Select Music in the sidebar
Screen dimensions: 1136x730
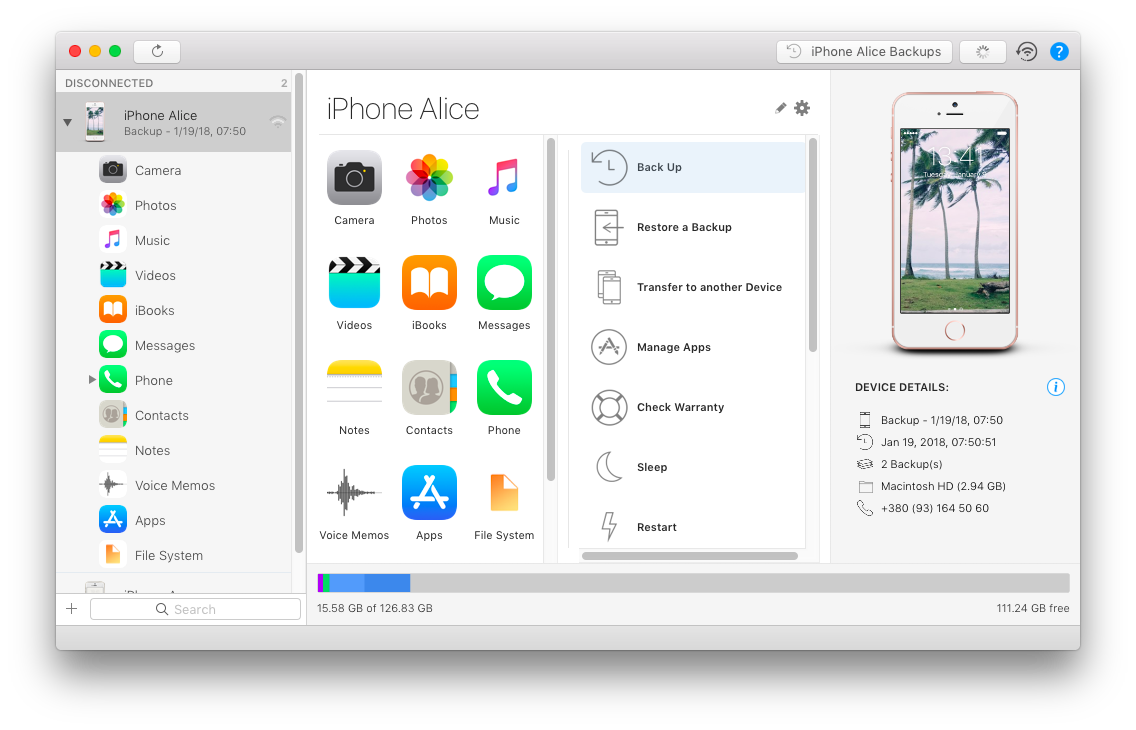(174, 240)
